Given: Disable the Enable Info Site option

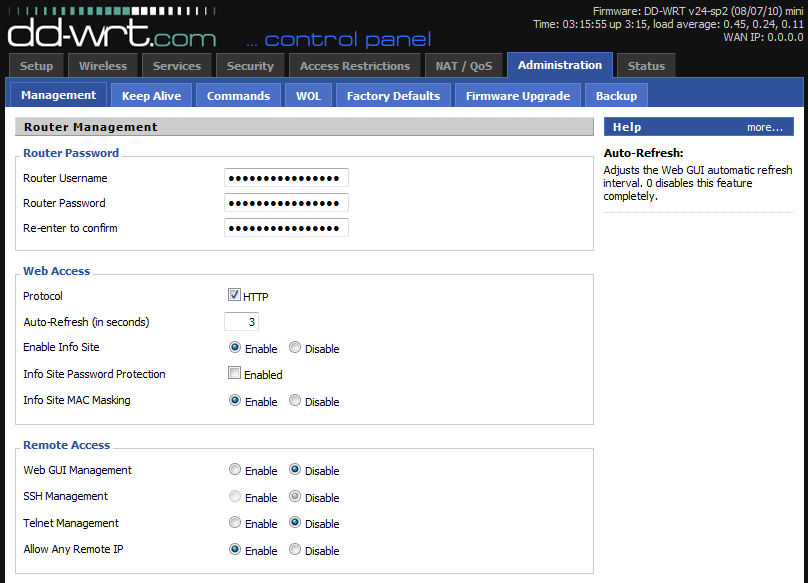Looking at the screenshot, I should [295, 348].
